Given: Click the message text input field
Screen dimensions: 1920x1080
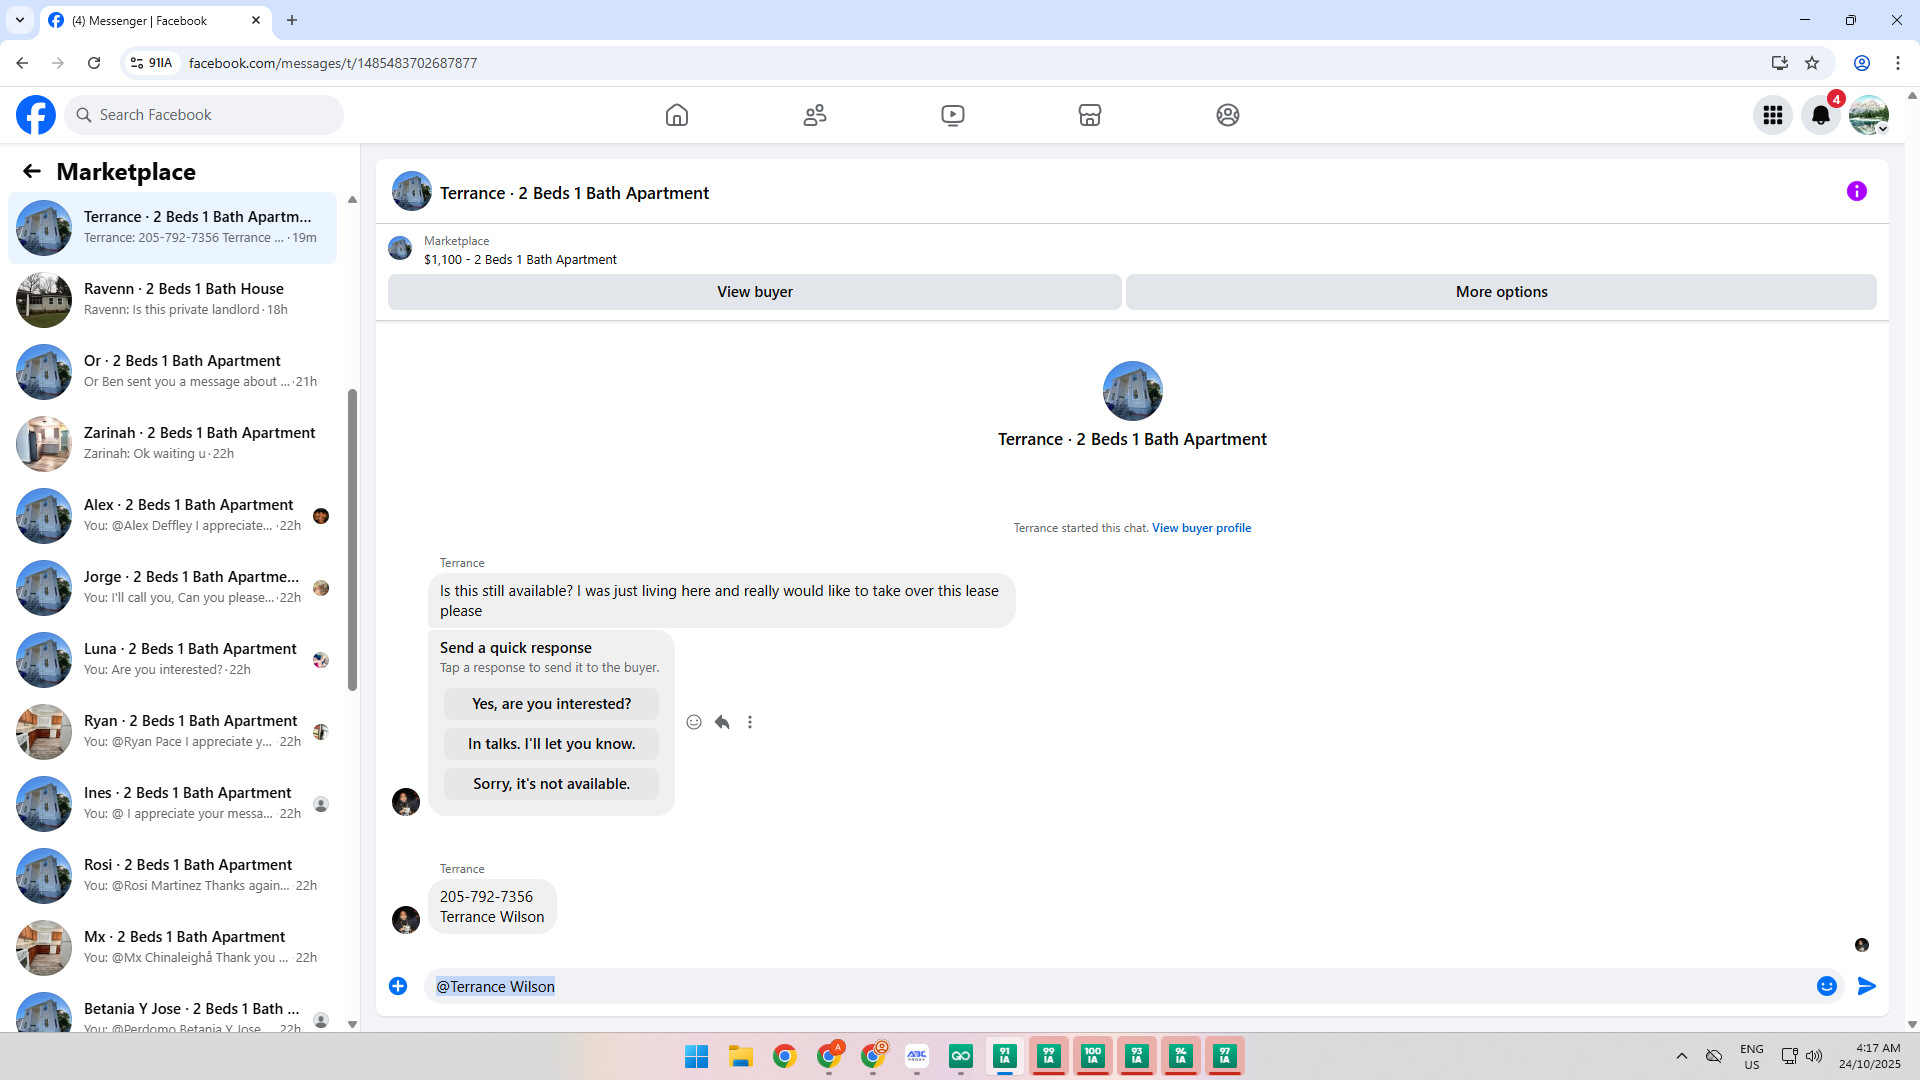Looking at the screenshot, I should coord(1120,986).
